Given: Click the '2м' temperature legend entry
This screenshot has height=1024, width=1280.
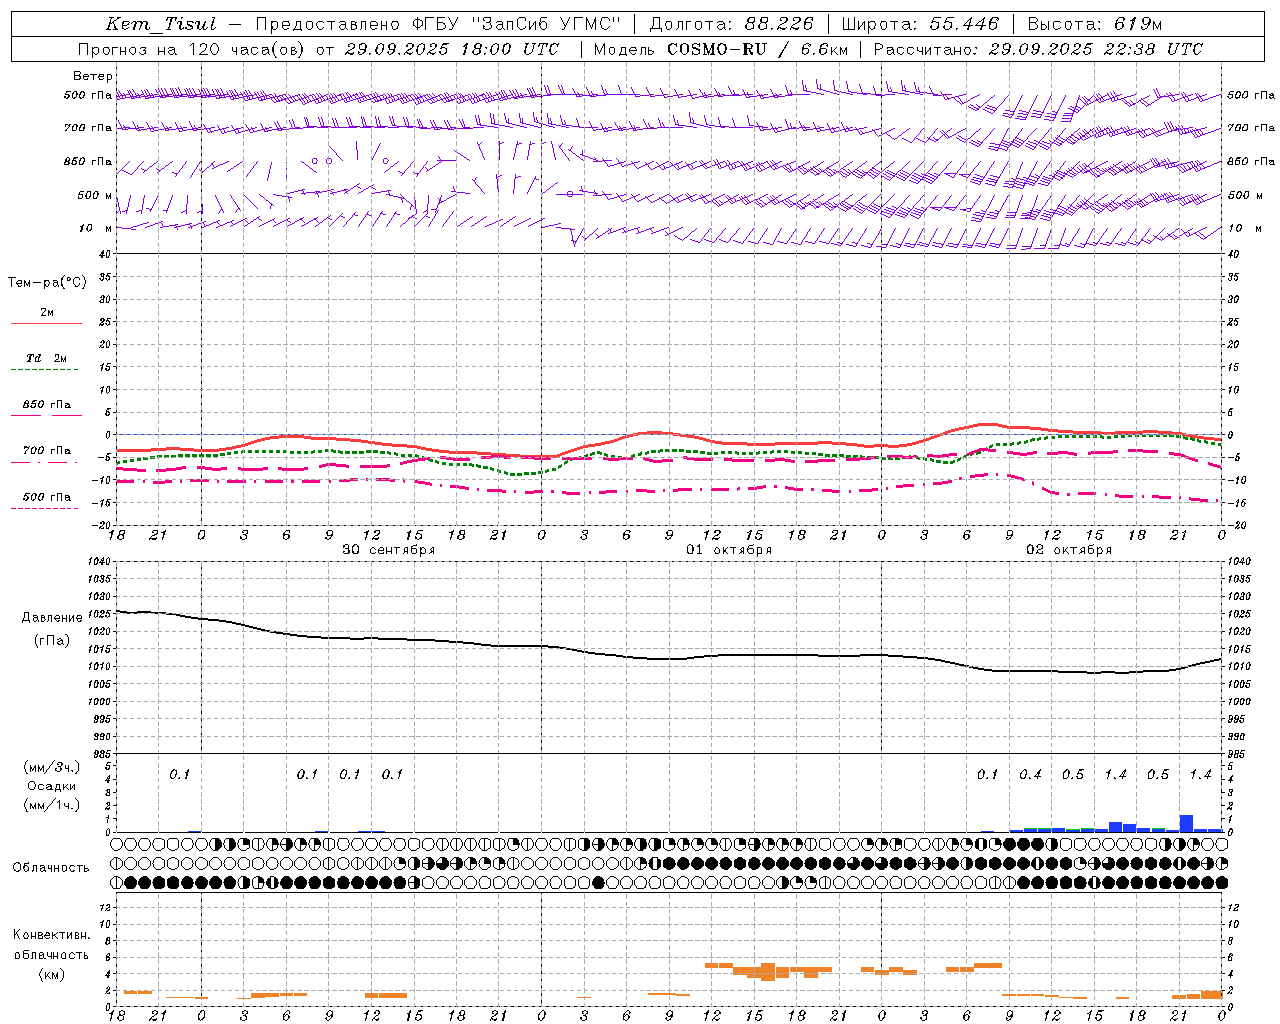Looking at the screenshot, I should tap(47, 312).
